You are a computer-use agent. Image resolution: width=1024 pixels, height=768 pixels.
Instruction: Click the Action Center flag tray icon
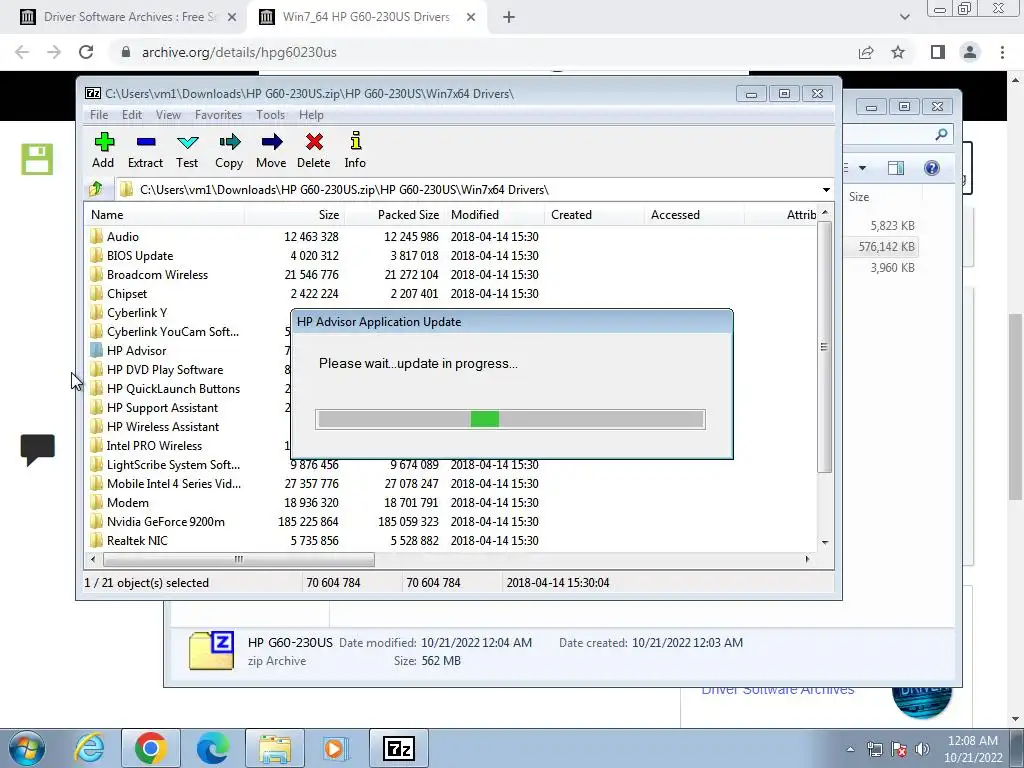899,749
